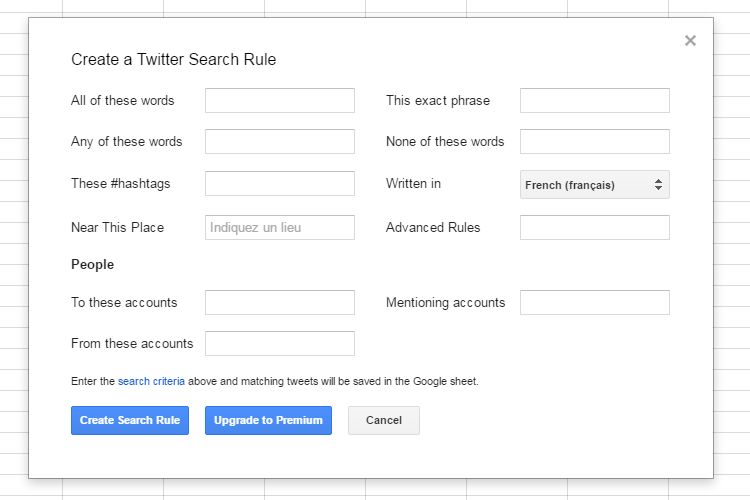This screenshot has width=750, height=500.
Task: Focus the This exact phrase input
Action: point(595,100)
